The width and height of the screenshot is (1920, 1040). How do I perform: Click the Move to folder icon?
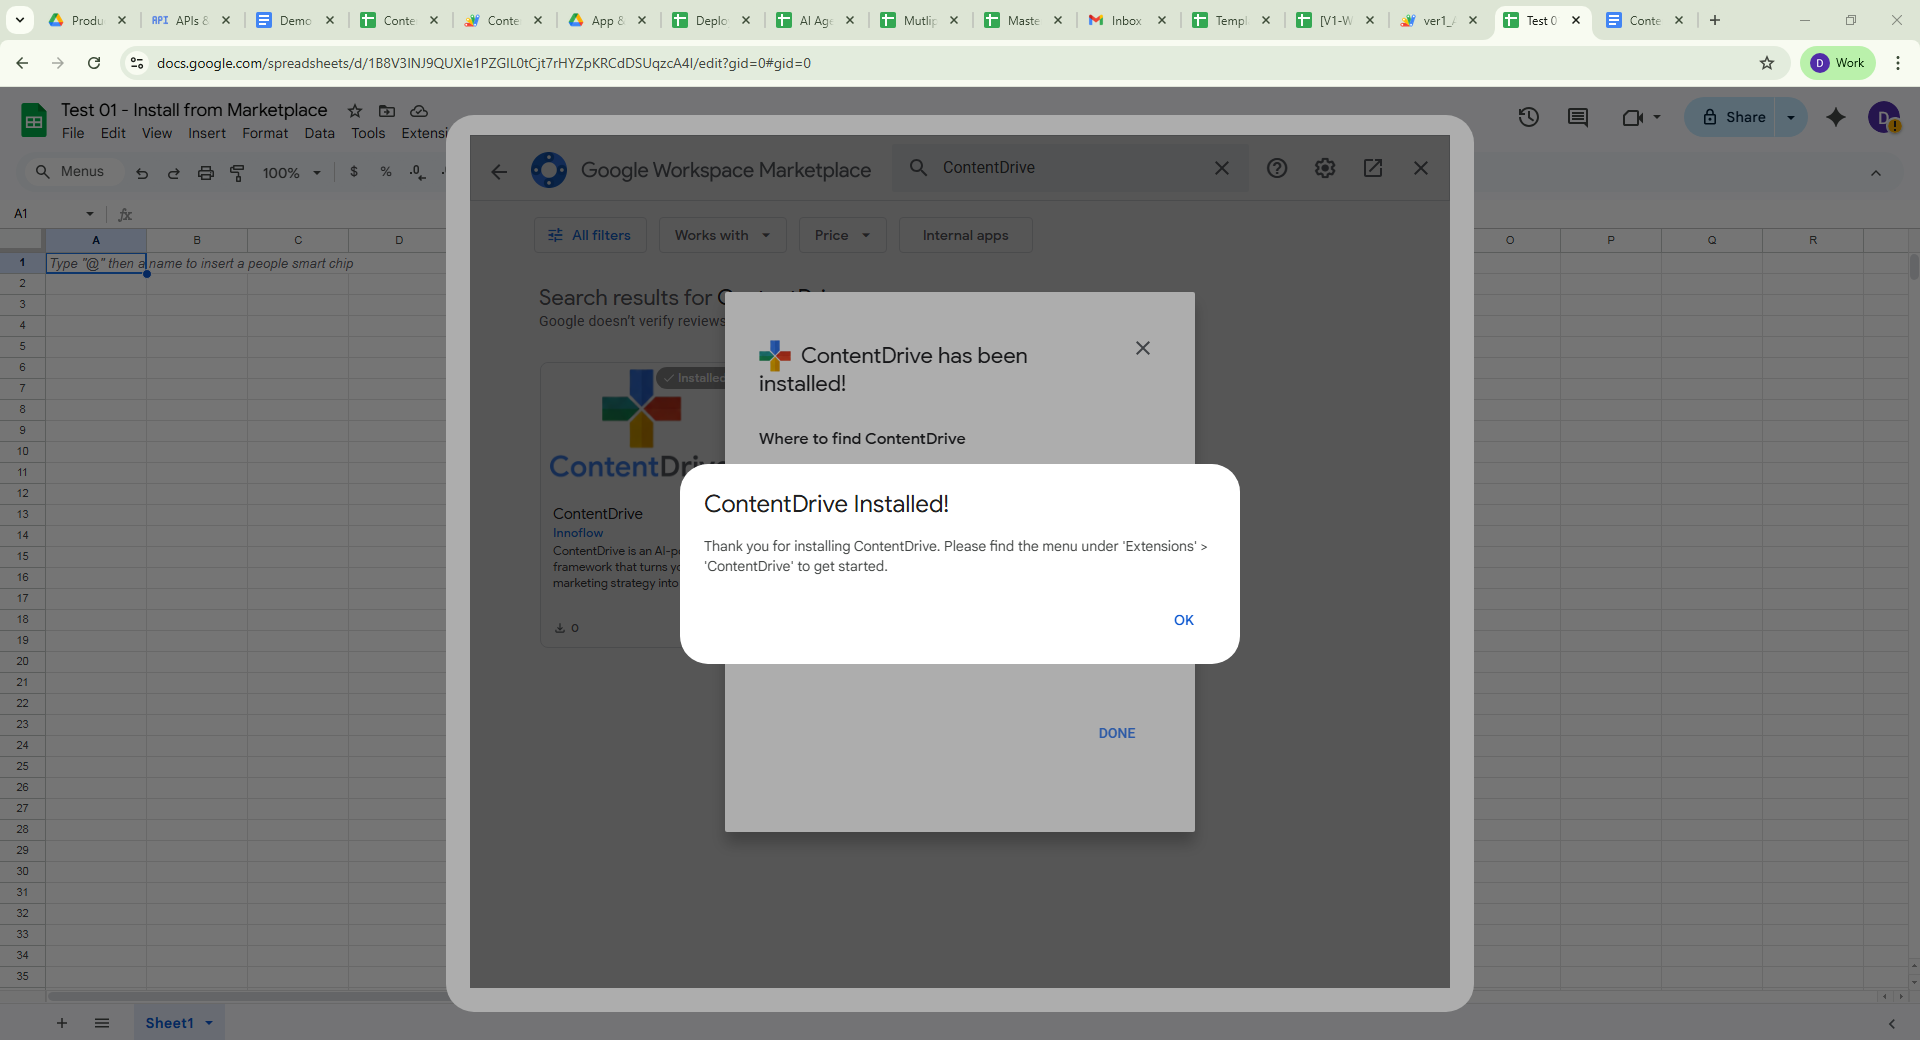coord(387,111)
